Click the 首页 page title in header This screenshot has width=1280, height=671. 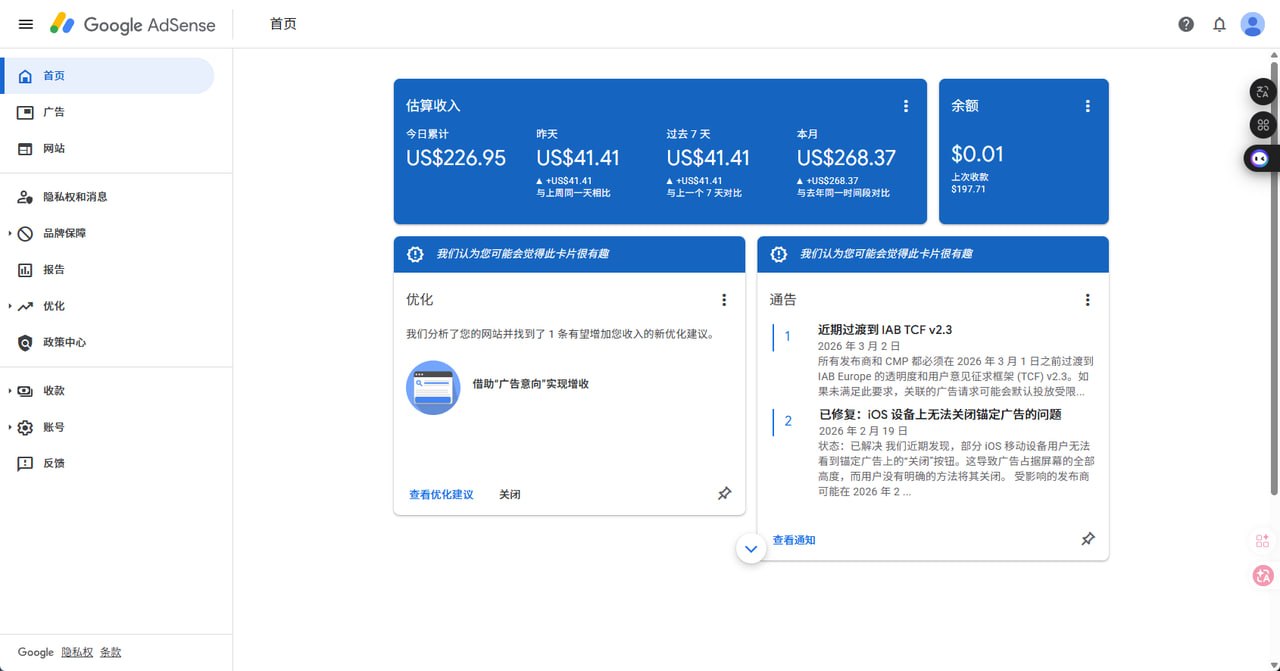click(x=283, y=24)
